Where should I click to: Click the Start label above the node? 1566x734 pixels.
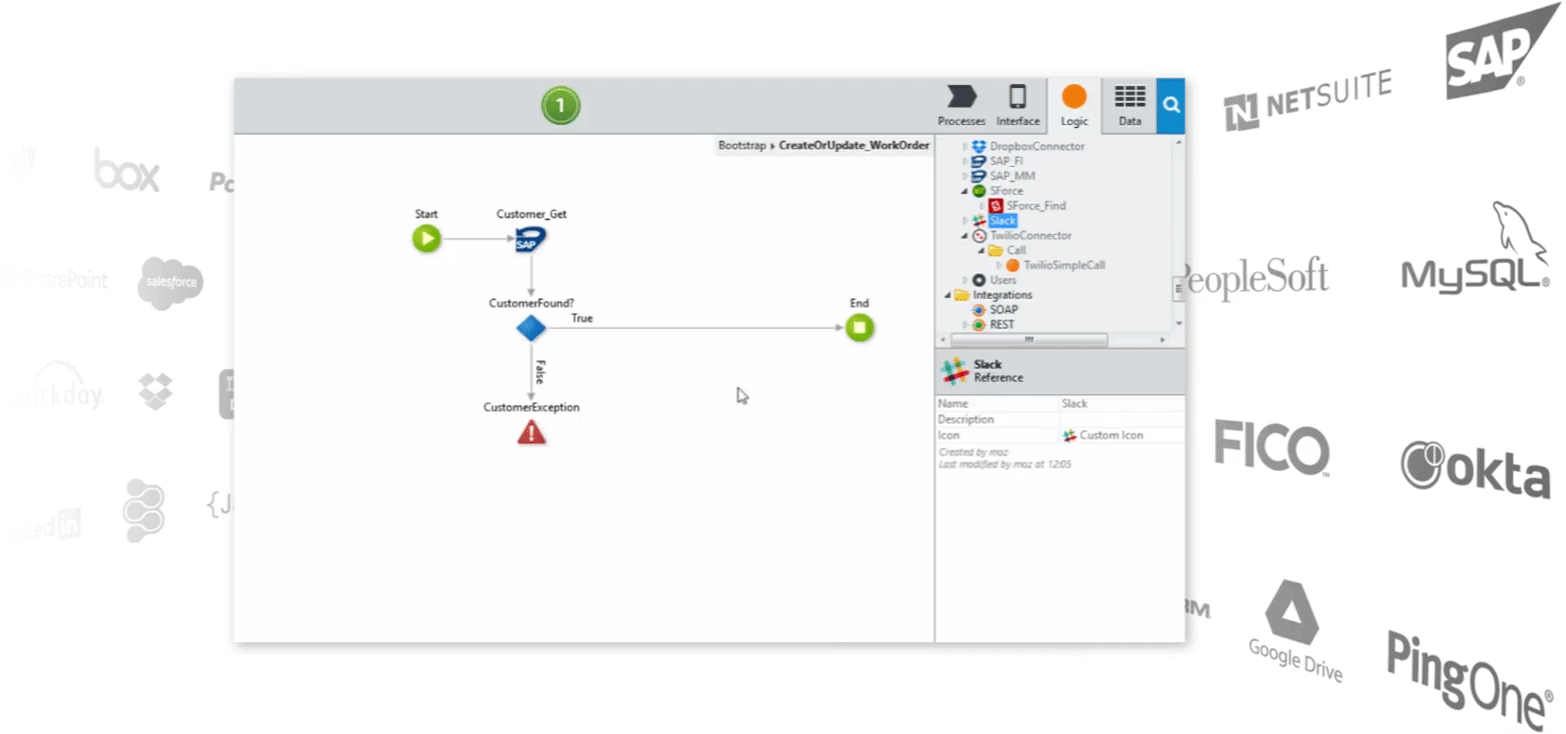(x=426, y=214)
